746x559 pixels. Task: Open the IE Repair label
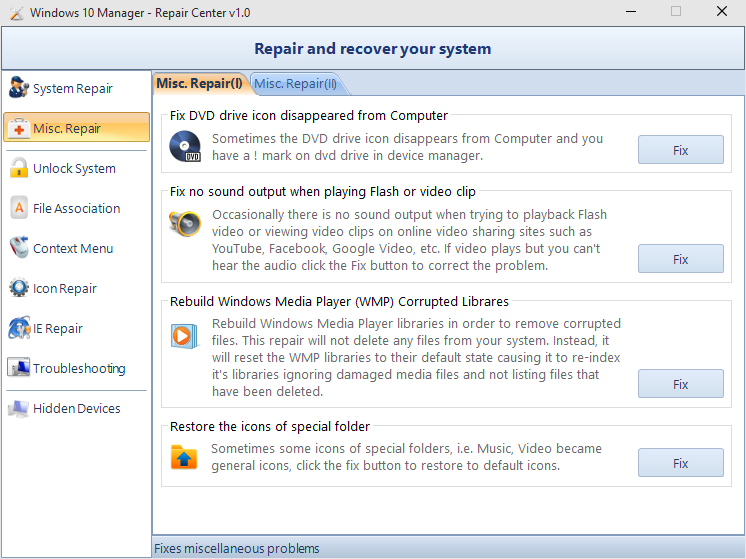pos(58,328)
